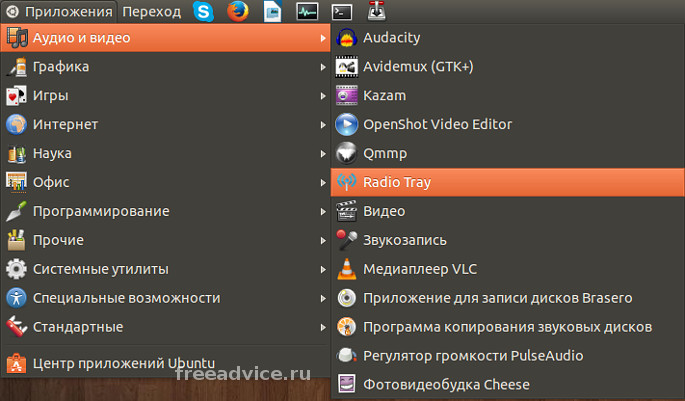Open Программа копирования звуковых дисков
Image resolution: width=685 pixels, height=401 pixels.
coord(508,327)
